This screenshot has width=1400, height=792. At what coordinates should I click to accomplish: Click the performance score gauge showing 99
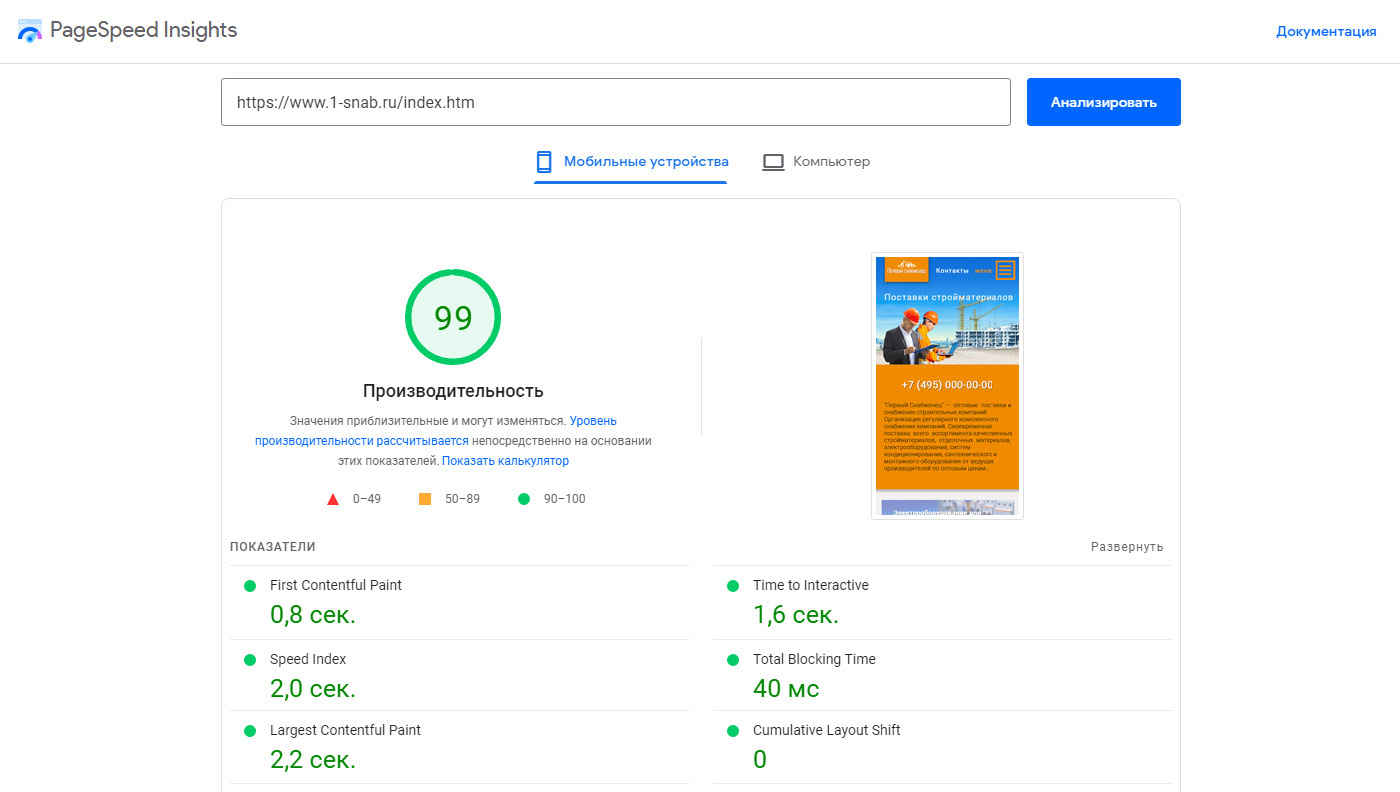pyautogui.click(x=453, y=318)
